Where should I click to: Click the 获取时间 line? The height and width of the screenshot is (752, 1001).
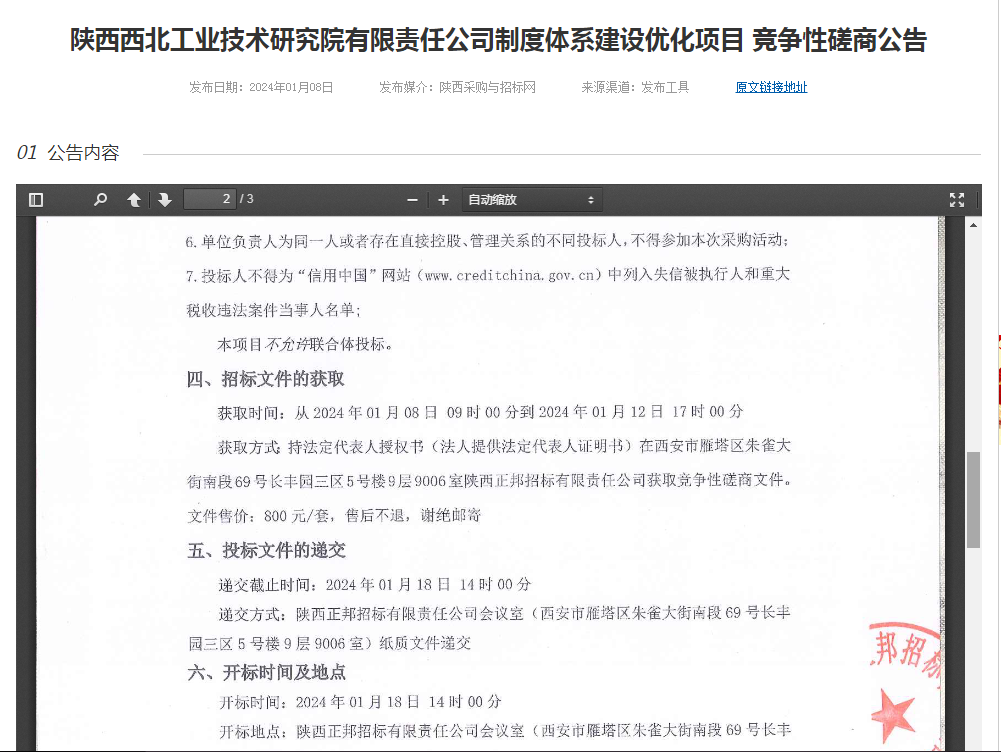click(x=481, y=412)
